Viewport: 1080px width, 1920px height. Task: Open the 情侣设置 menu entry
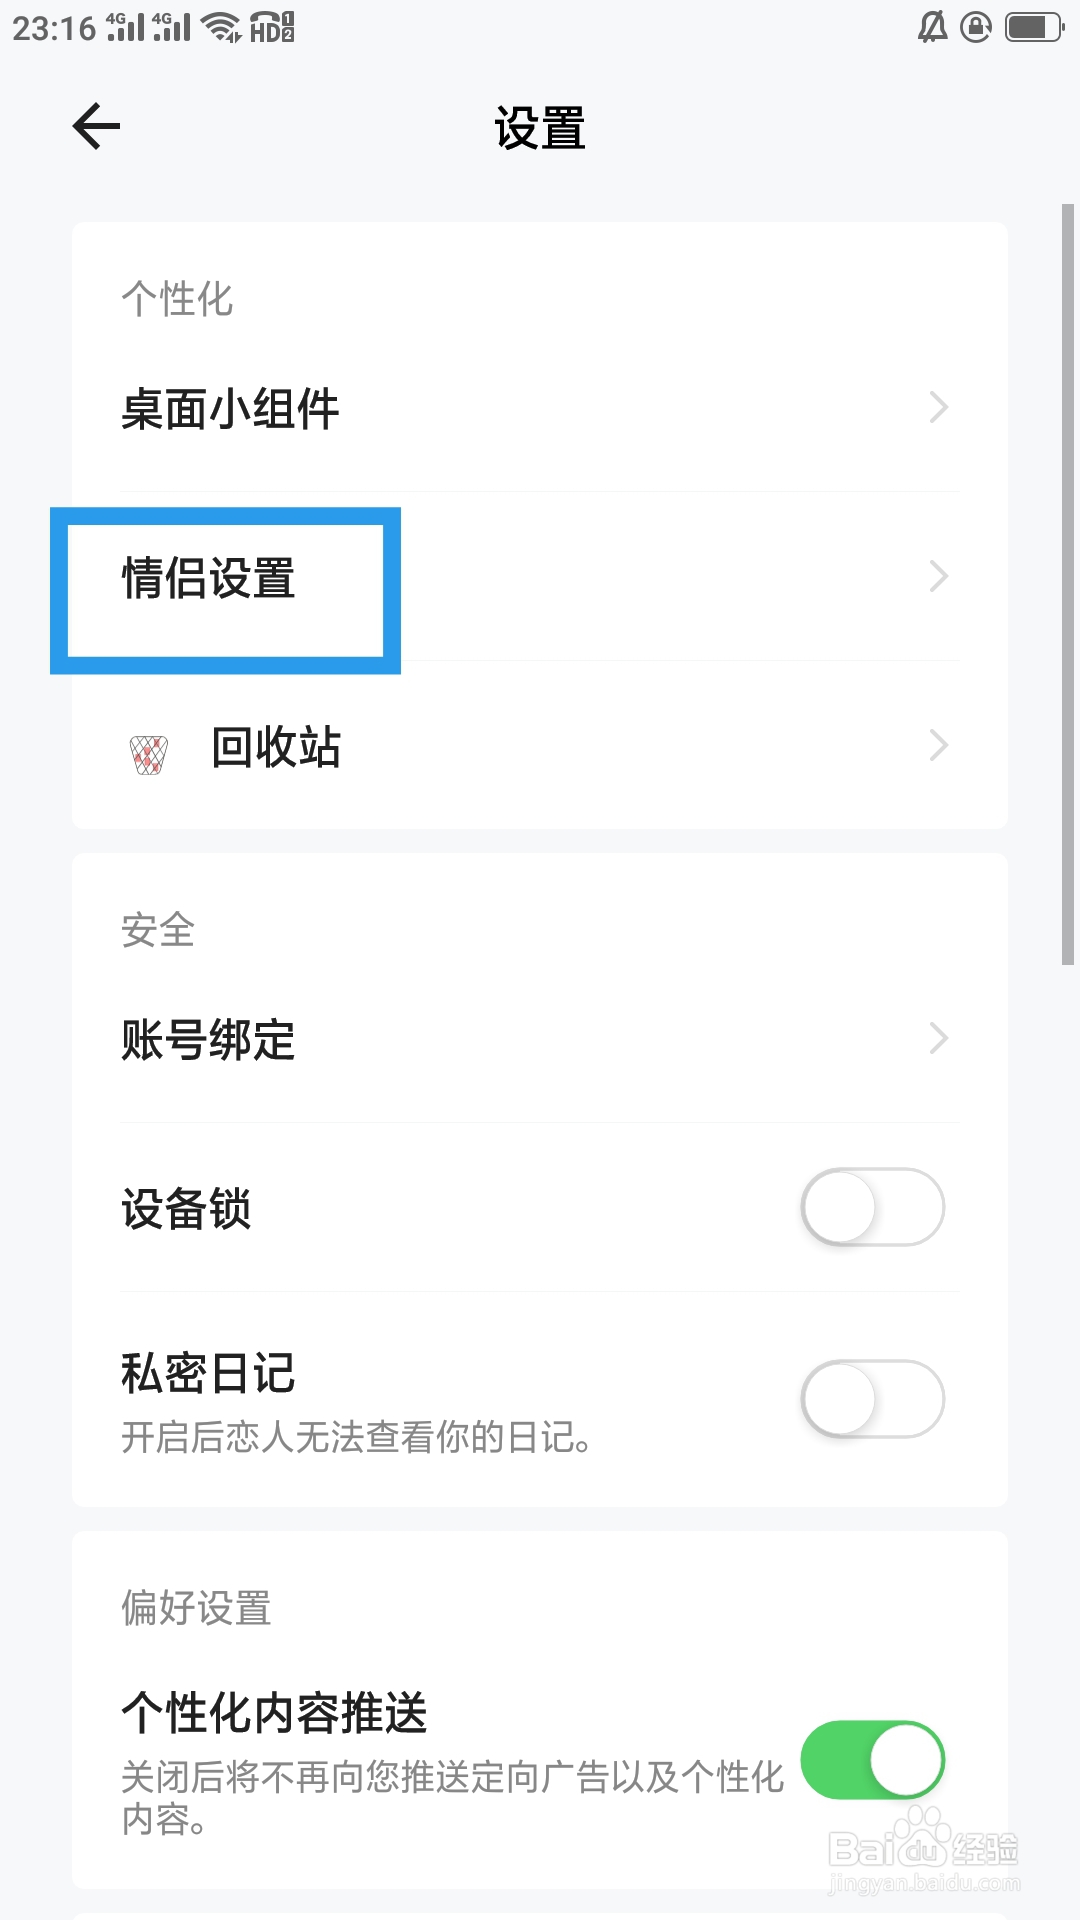[208, 578]
